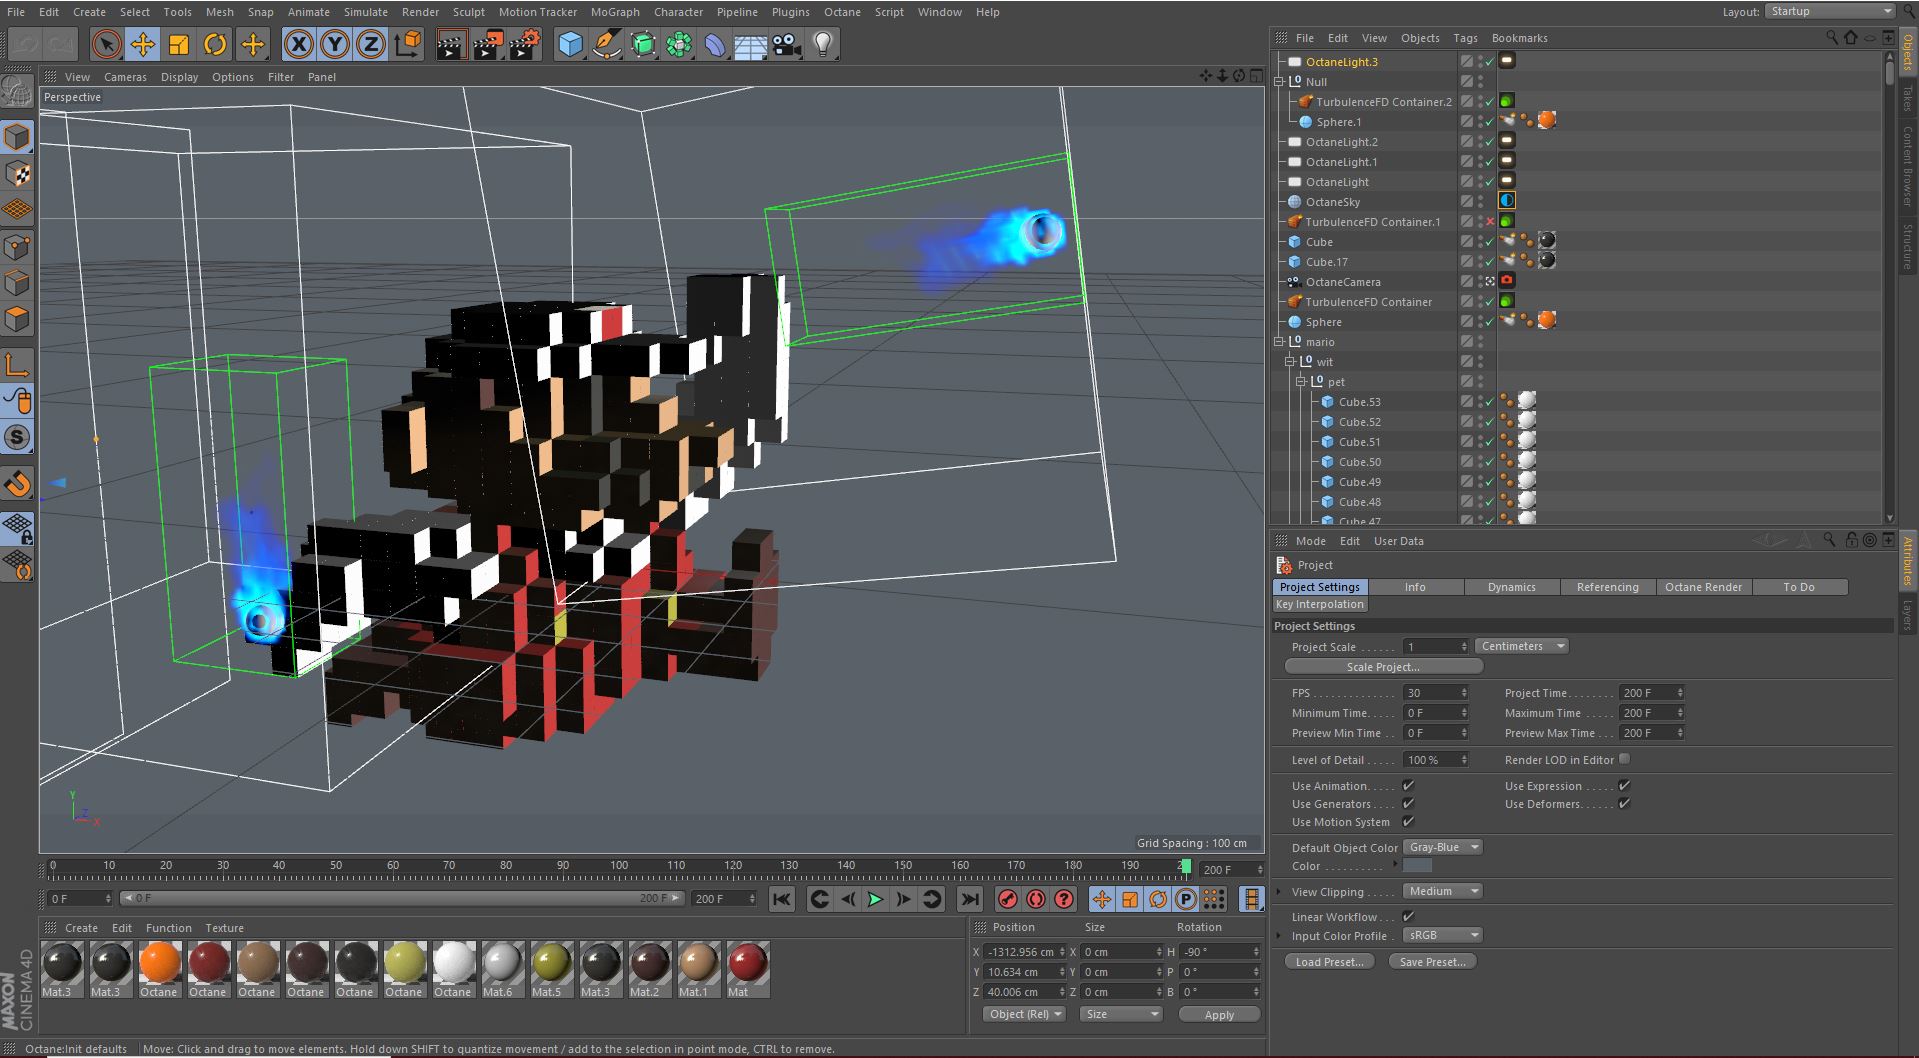This screenshot has width=1919, height=1058.
Task: Click the Scale Project button
Action: click(x=1382, y=667)
